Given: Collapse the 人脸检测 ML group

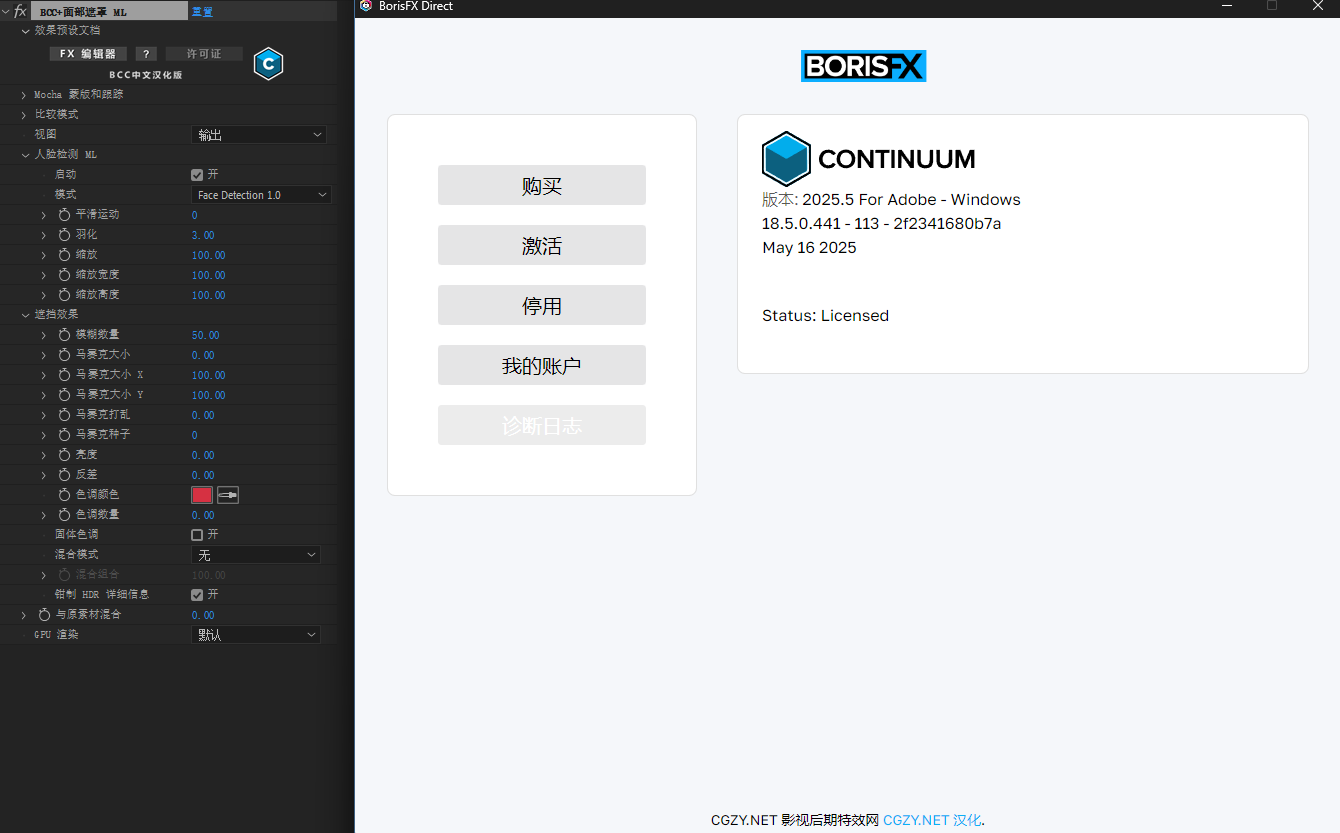Looking at the screenshot, I should [x=26, y=155].
